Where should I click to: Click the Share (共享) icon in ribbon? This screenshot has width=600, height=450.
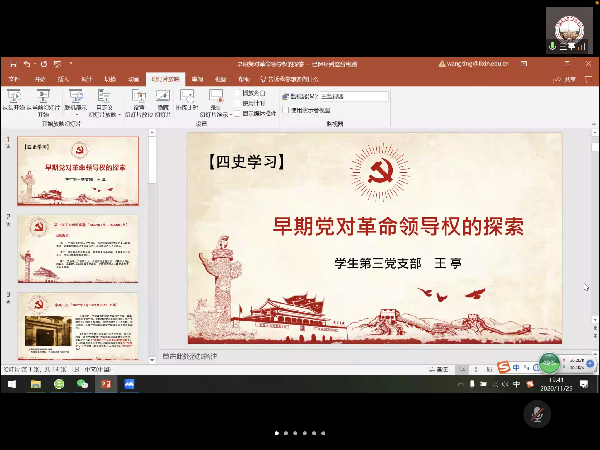point(565,79)
